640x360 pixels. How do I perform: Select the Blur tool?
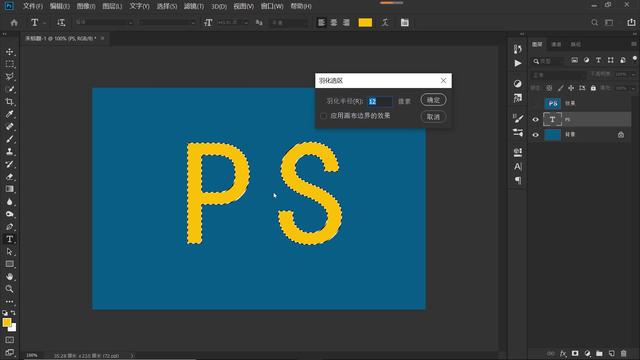[9, 202]
